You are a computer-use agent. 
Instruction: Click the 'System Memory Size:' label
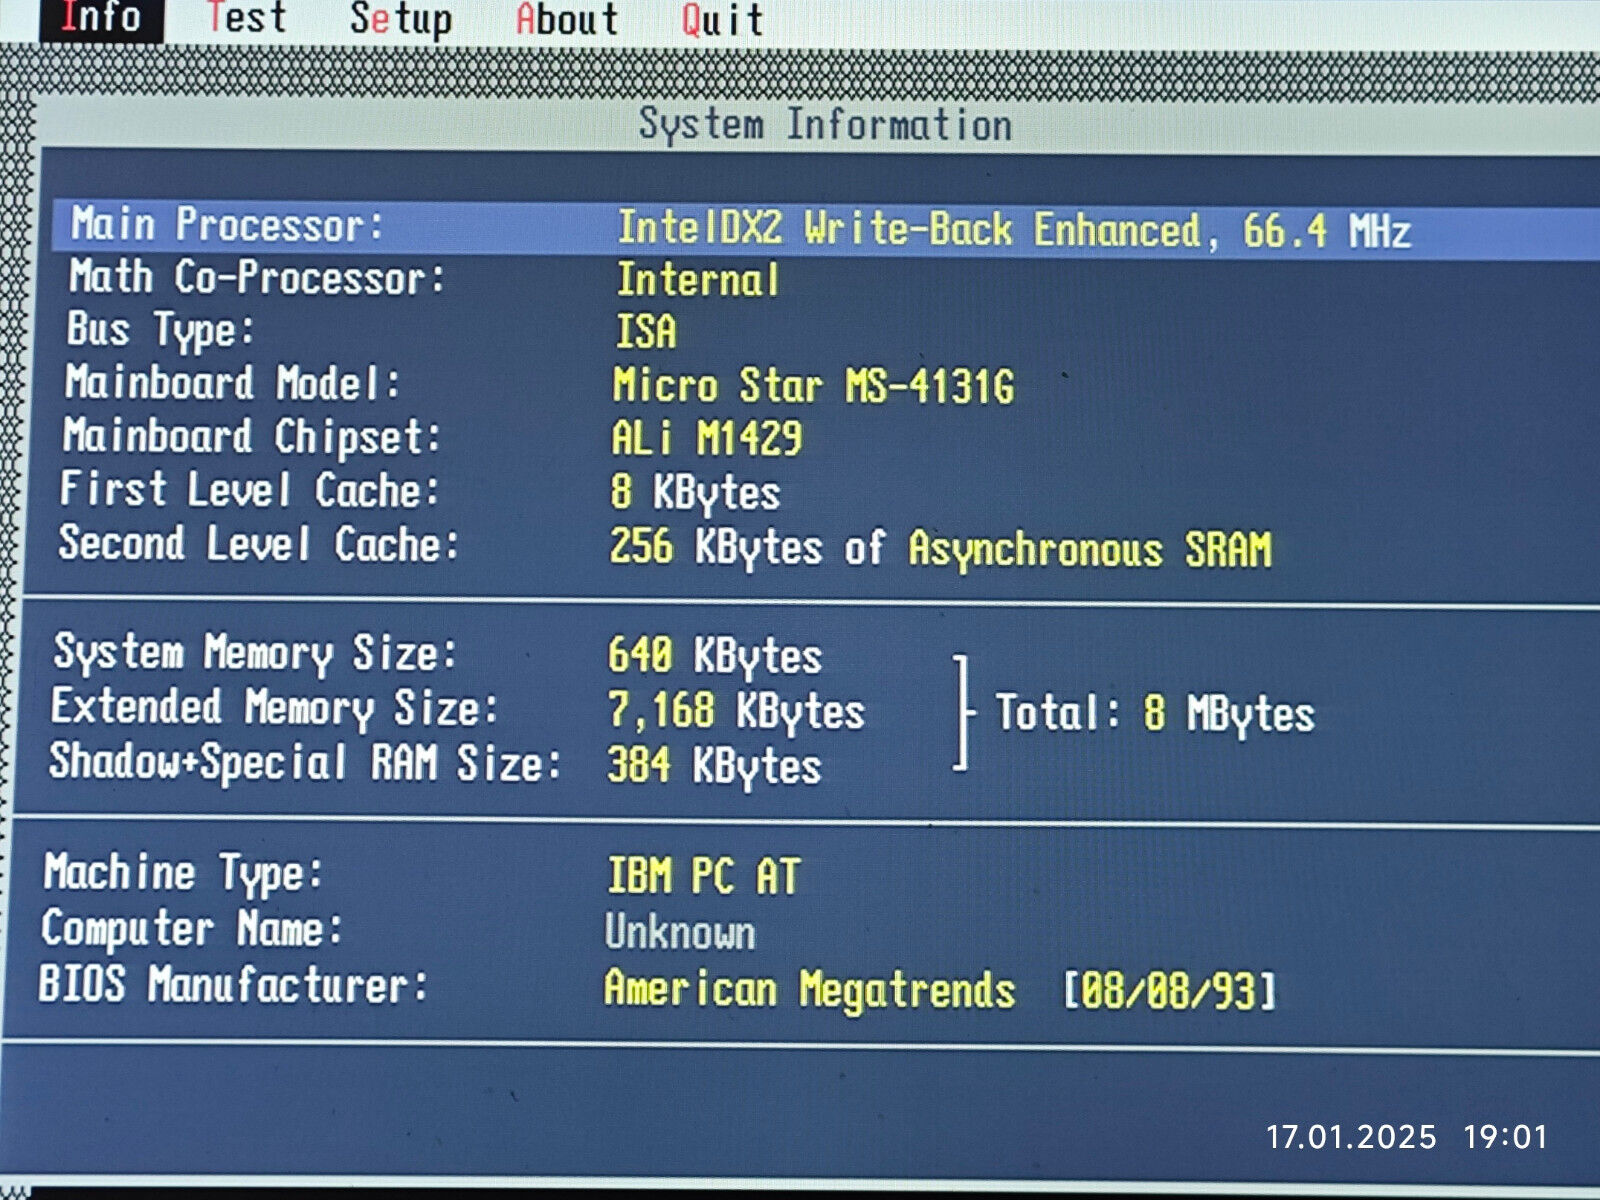click(256, 653)
